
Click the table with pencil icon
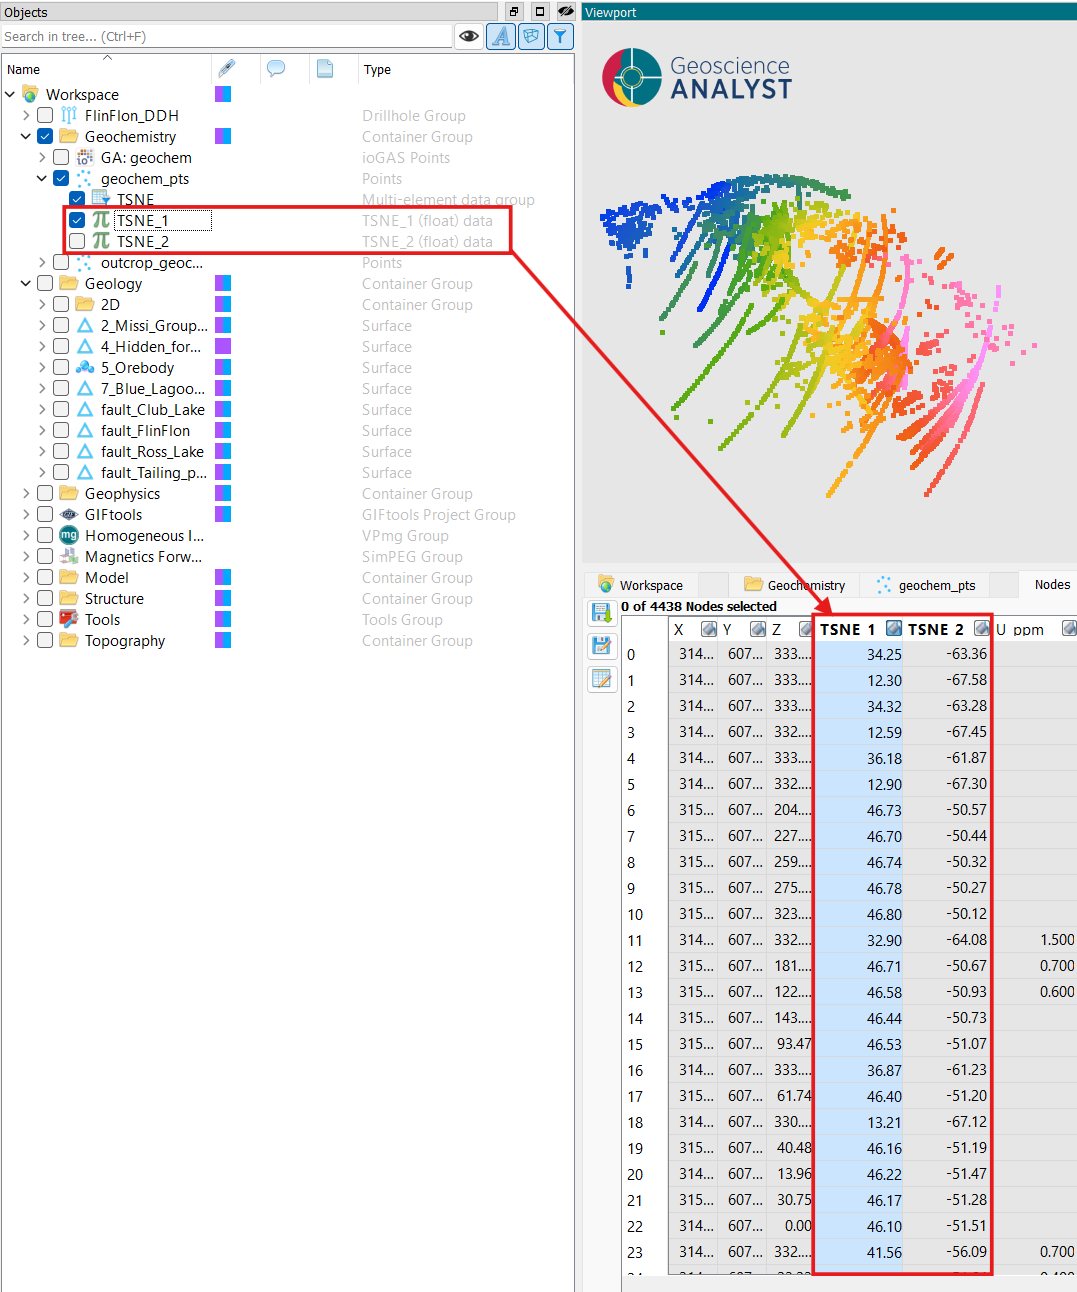click(x=602, y=679)
